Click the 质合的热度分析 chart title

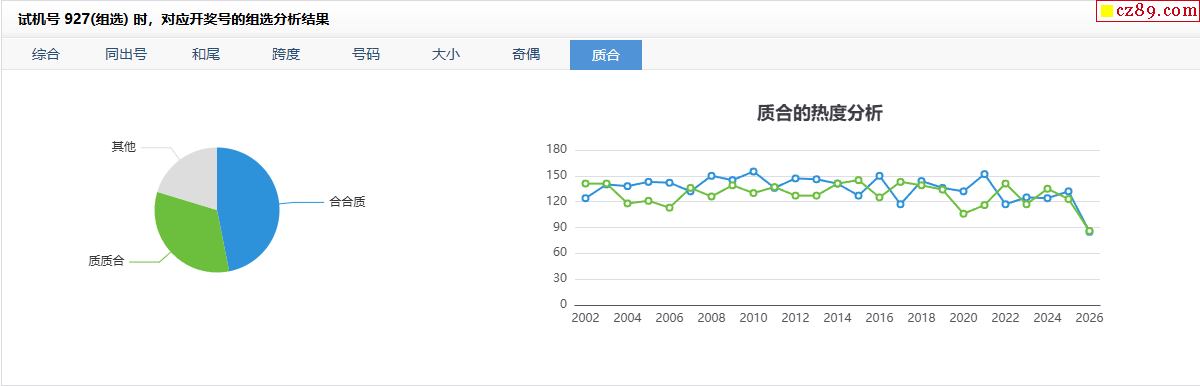[820, 113]
